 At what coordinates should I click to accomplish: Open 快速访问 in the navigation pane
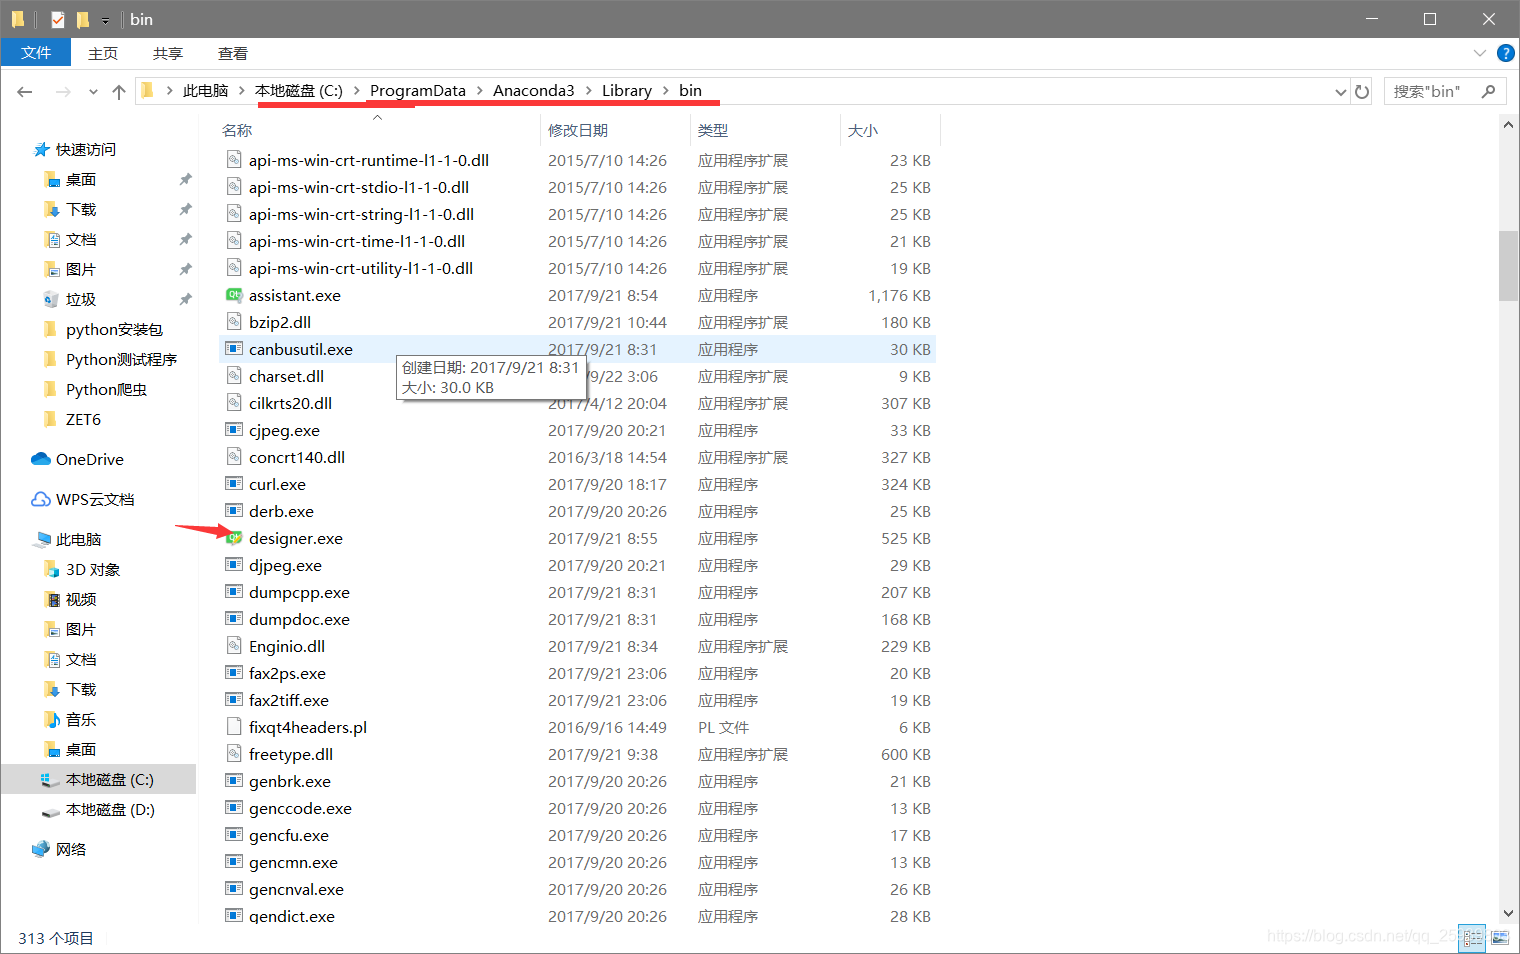coord(85,149)
